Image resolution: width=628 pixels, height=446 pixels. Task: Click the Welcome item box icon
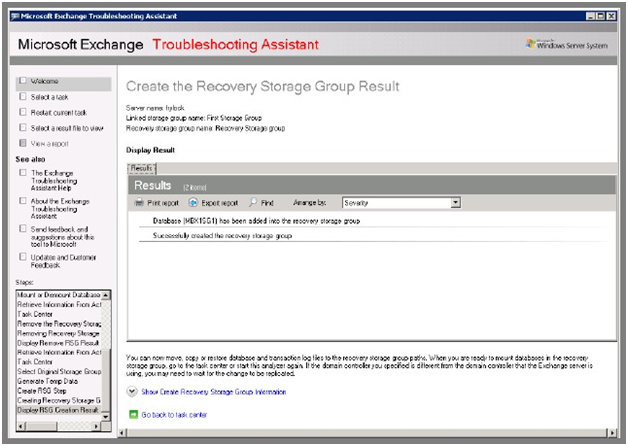pyautogui.click(x=23, y=81)
